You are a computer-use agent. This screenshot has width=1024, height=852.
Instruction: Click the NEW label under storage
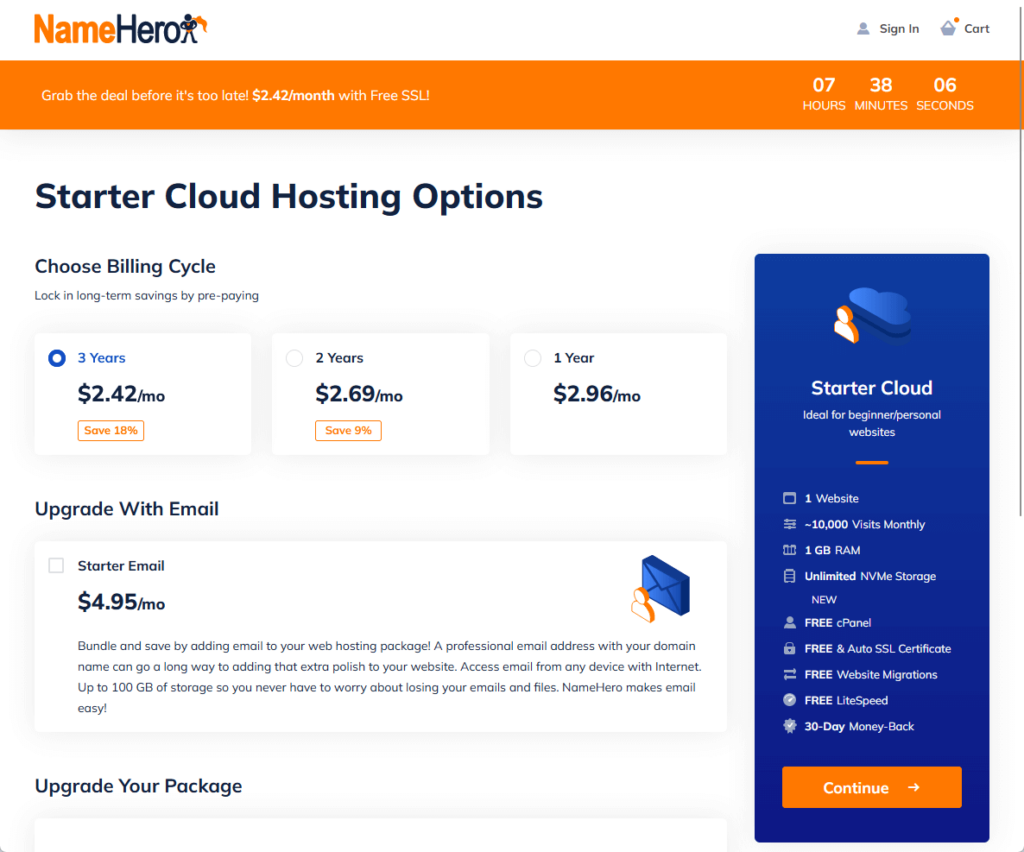coord(824,599)
